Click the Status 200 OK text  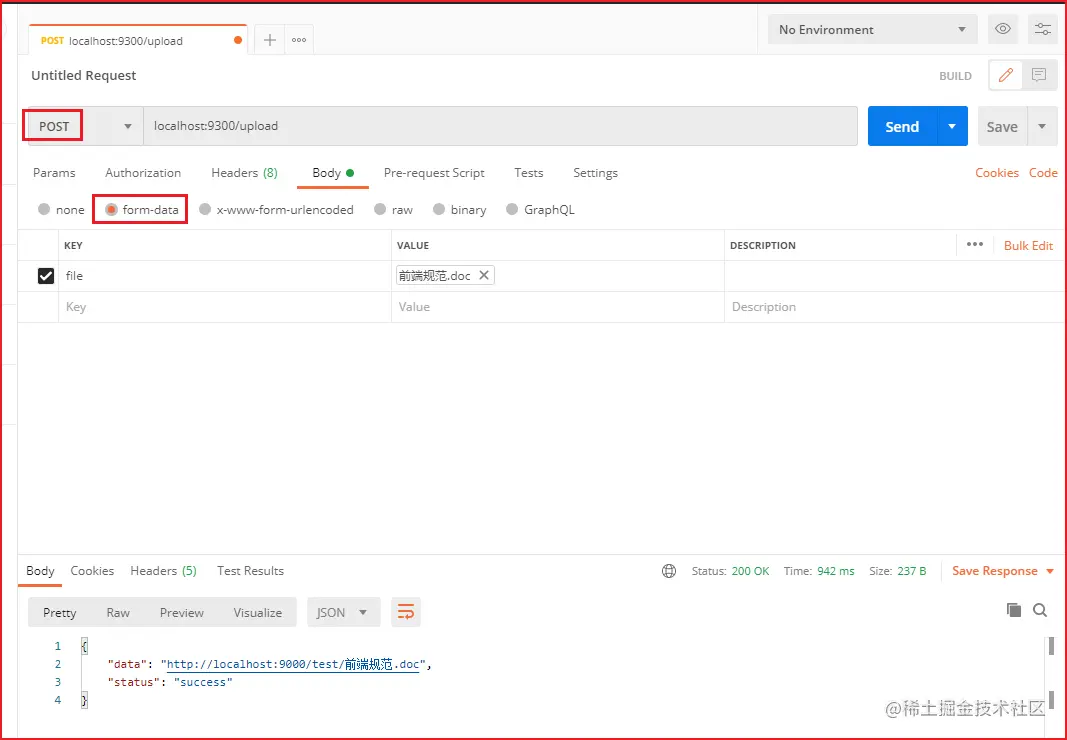pos(730,571)
